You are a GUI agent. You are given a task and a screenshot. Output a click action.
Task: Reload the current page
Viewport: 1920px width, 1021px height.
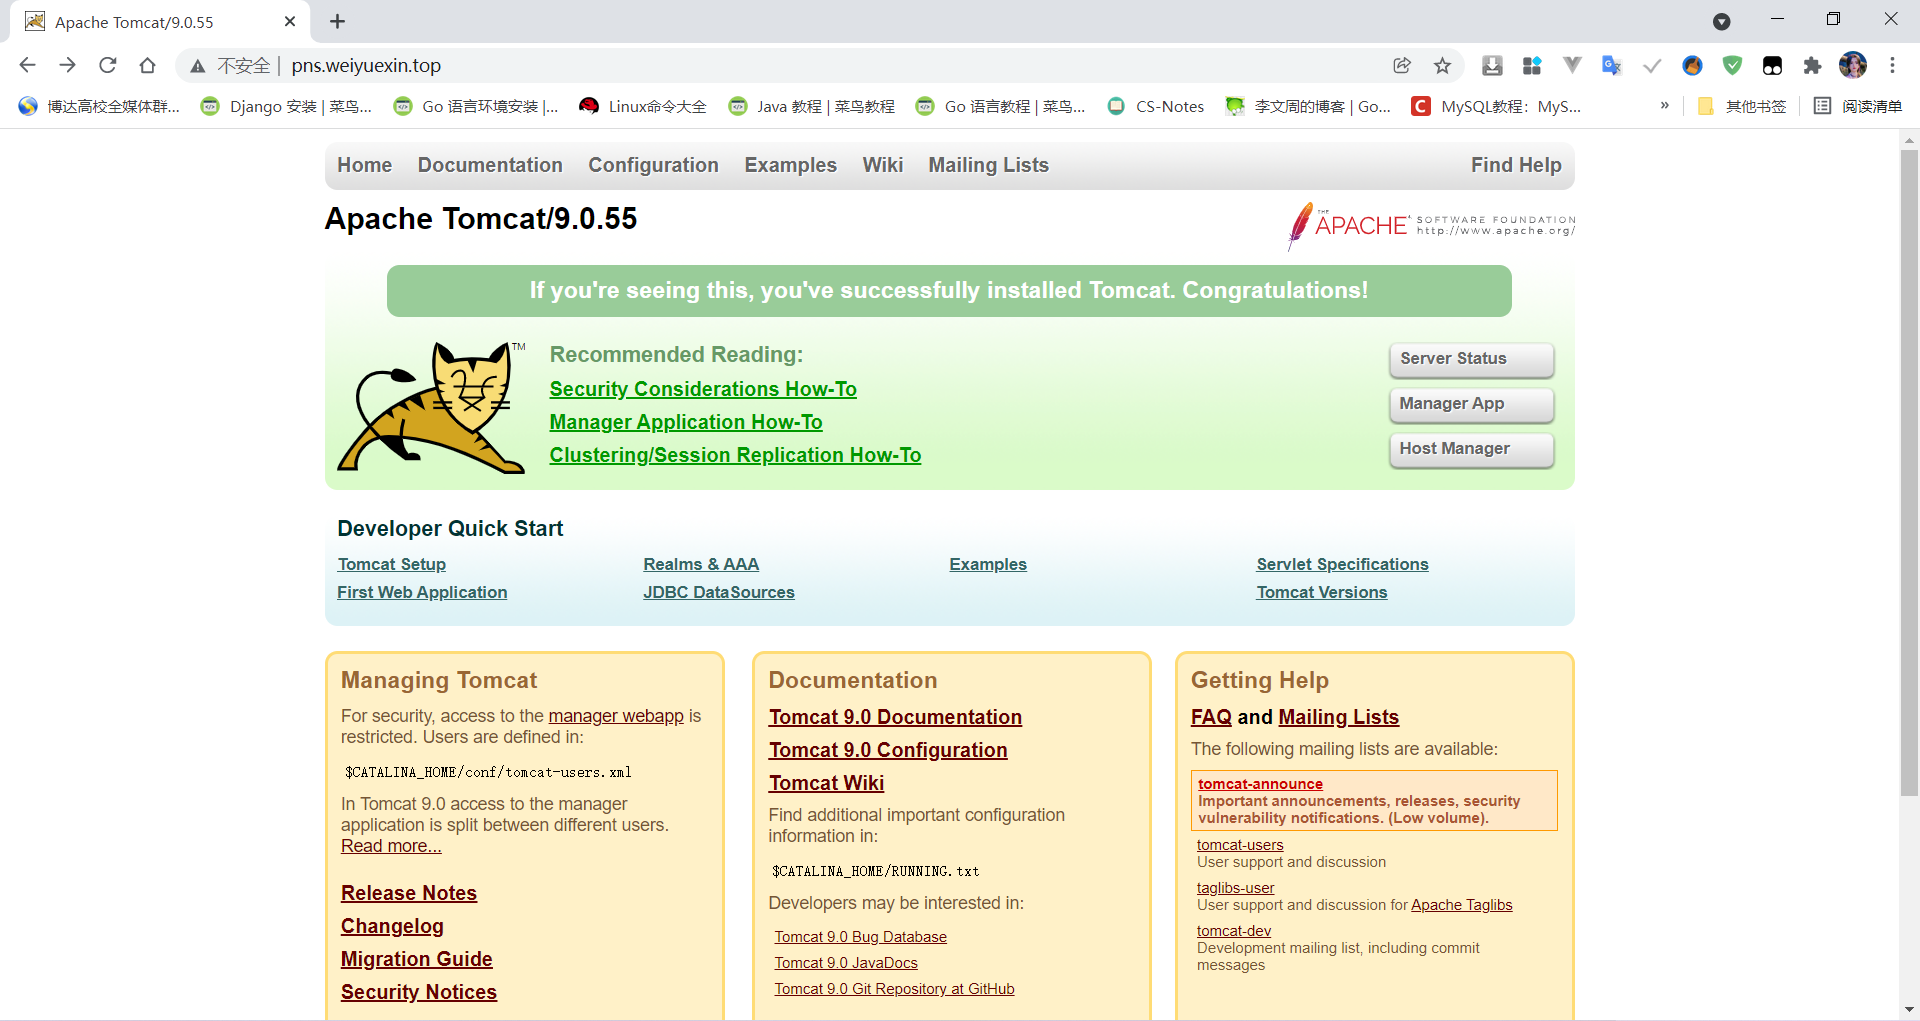(107, 65)
